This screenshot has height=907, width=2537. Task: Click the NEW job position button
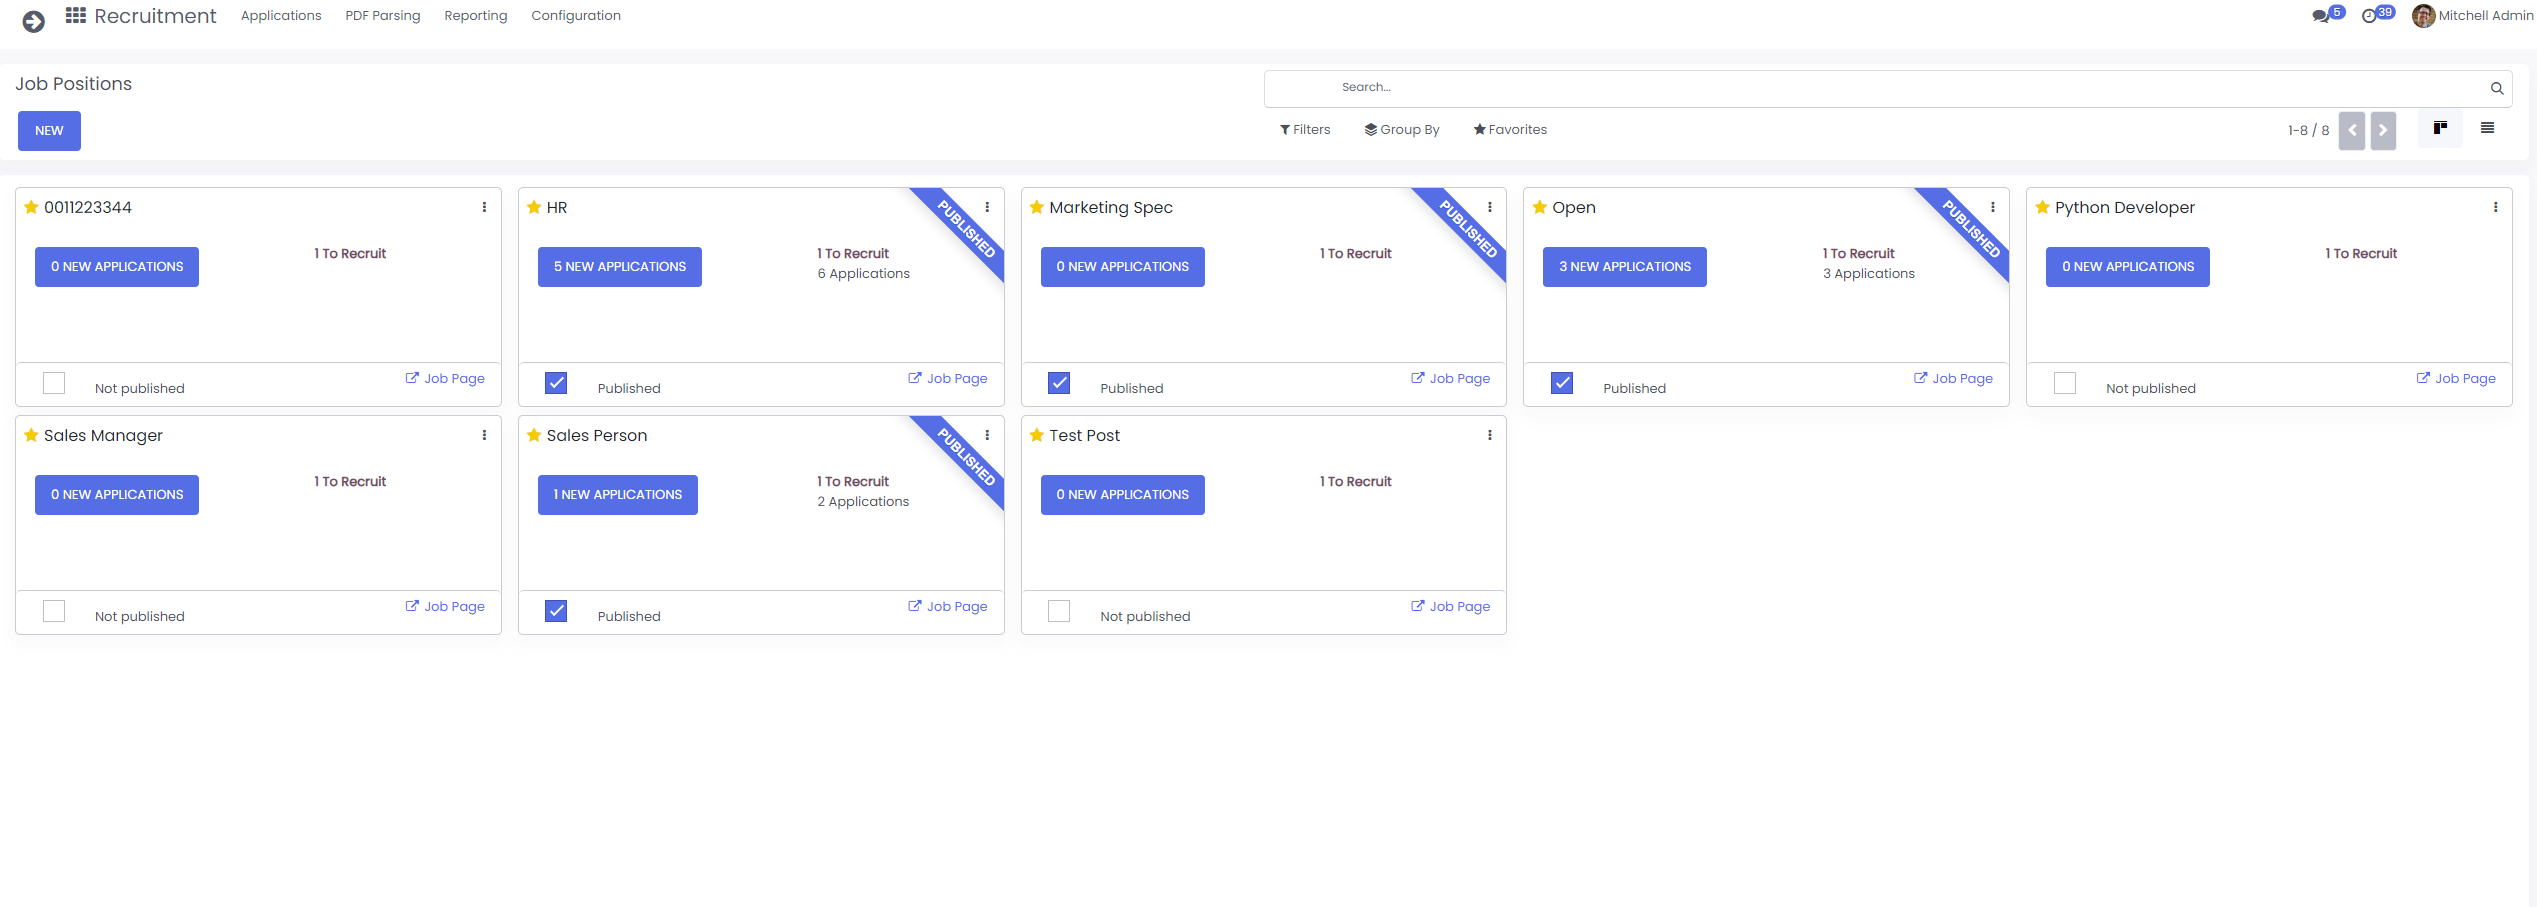(49, 131)
